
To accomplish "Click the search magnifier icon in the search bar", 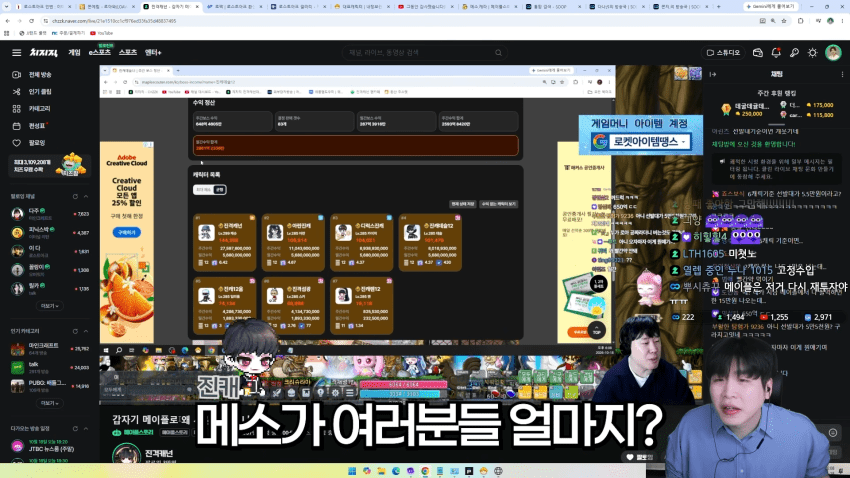I will click(498, 53).
